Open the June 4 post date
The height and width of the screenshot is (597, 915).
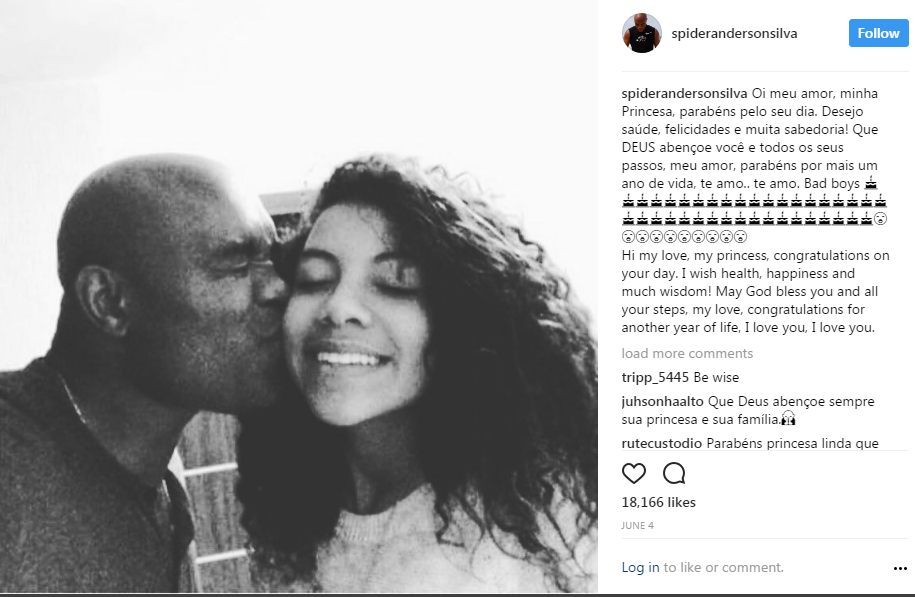coord(637,526)
